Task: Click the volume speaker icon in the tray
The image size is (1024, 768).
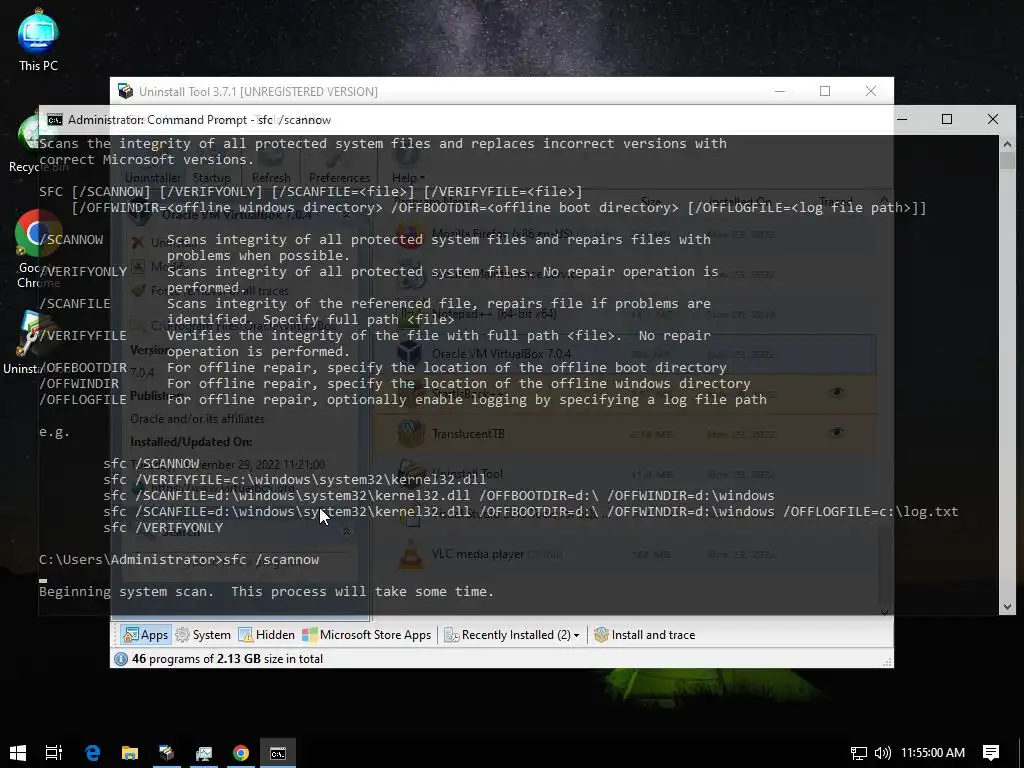Action: 882,753
